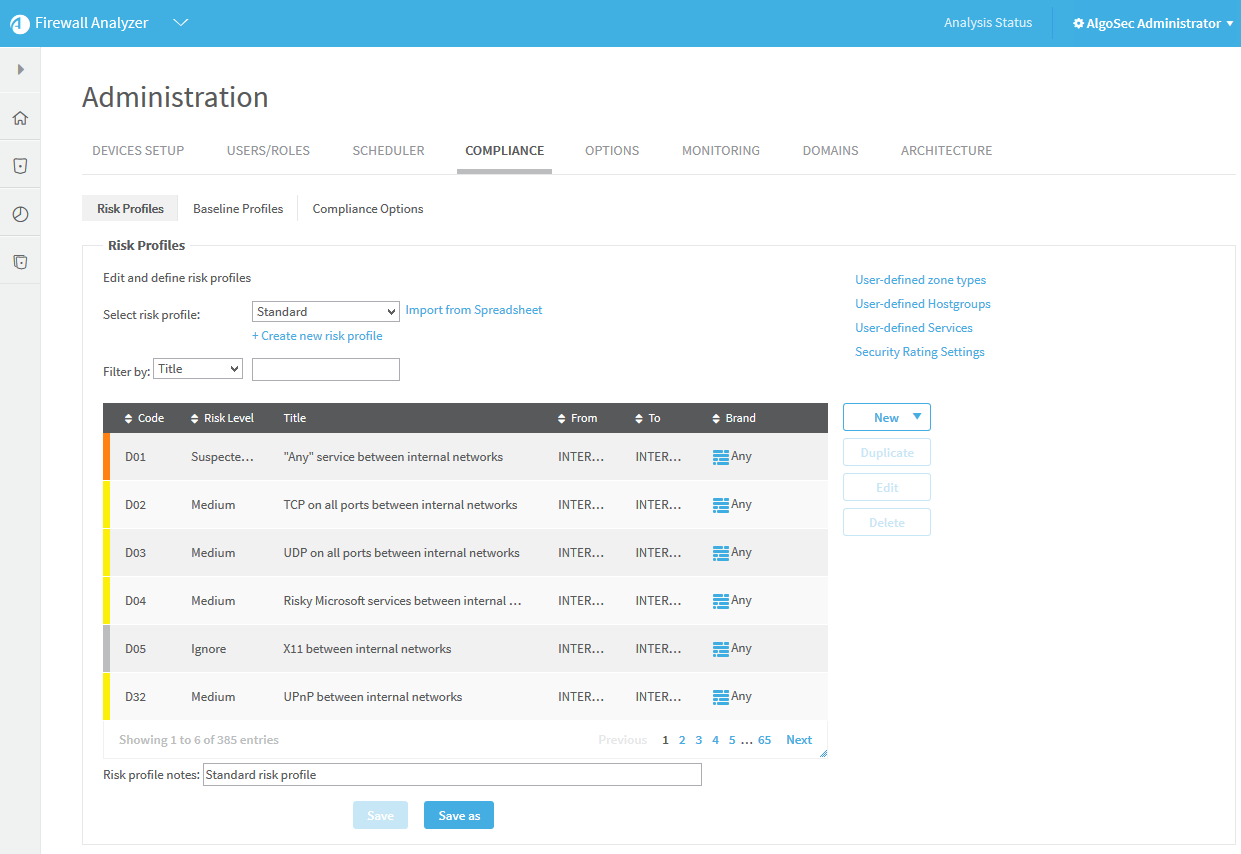This screenshot has height=854, width=1241.
Task: Click Import from Spreadsheet link
Action: (x=473, y=310)
